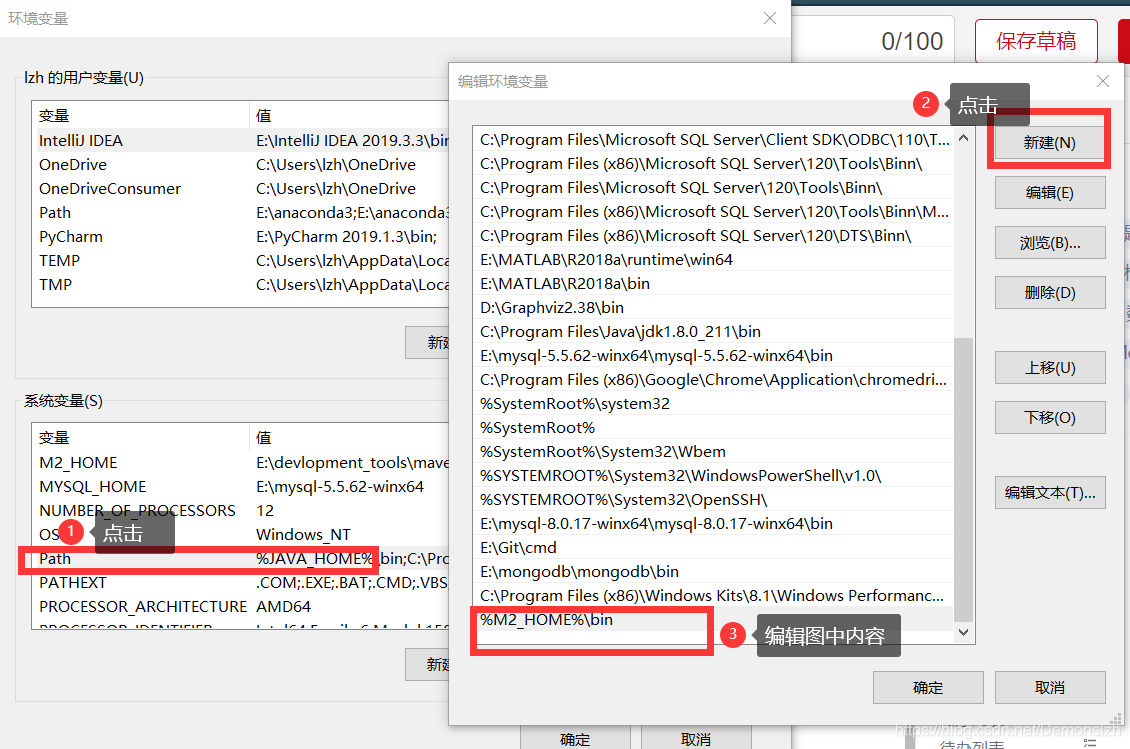The image size is (1130, 749).
Task: Select system variable M2_HOME row
Action: point(241,462)
